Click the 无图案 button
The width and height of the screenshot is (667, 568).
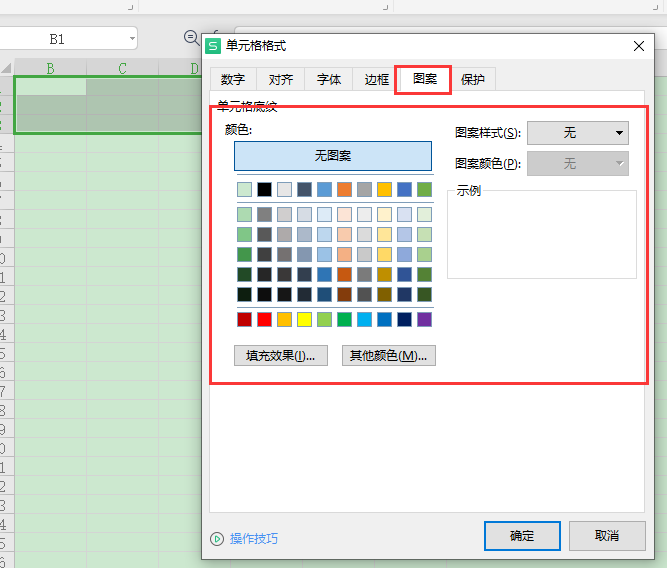point(333,156)
